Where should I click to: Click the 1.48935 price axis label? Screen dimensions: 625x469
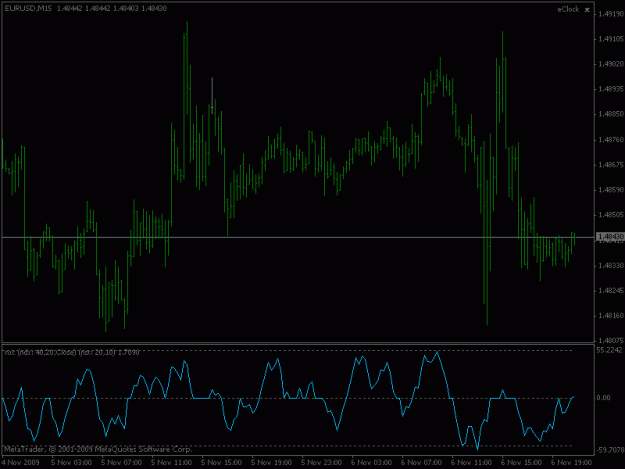(611, 89)
